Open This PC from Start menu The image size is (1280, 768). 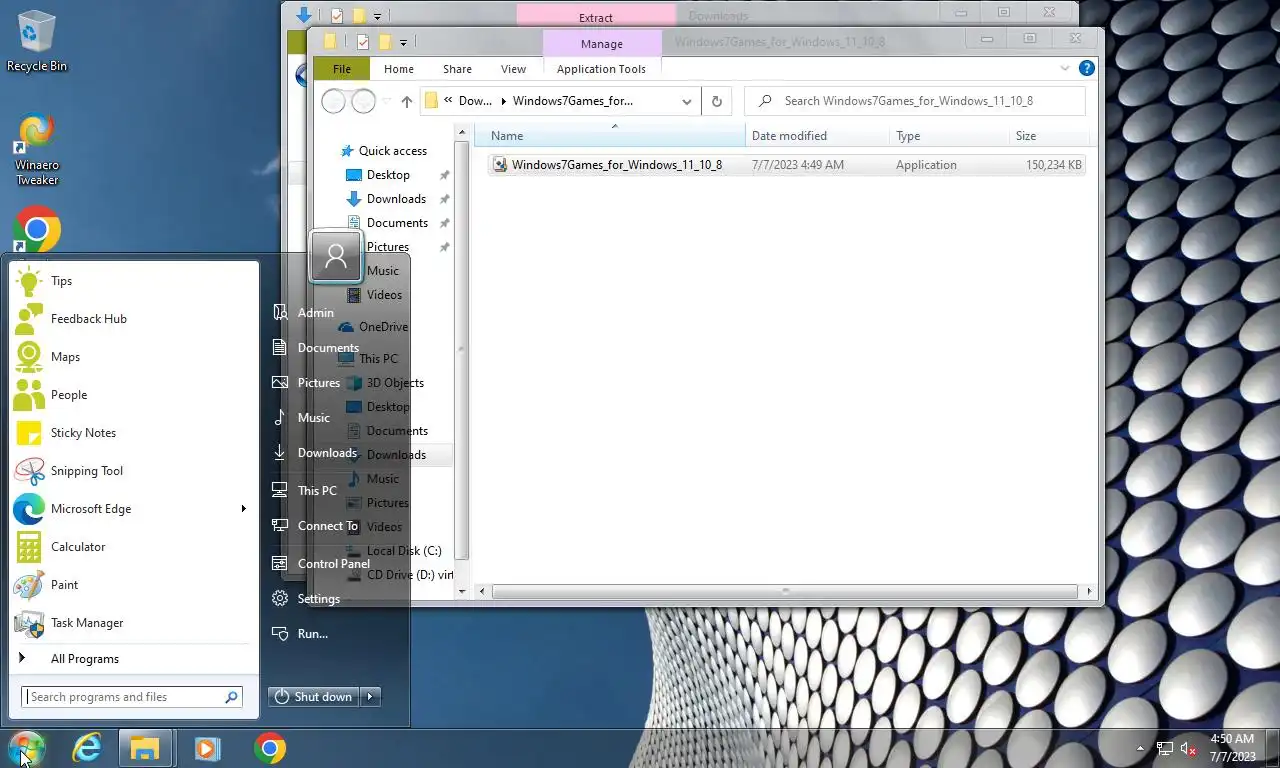click(x=304, y=491)
